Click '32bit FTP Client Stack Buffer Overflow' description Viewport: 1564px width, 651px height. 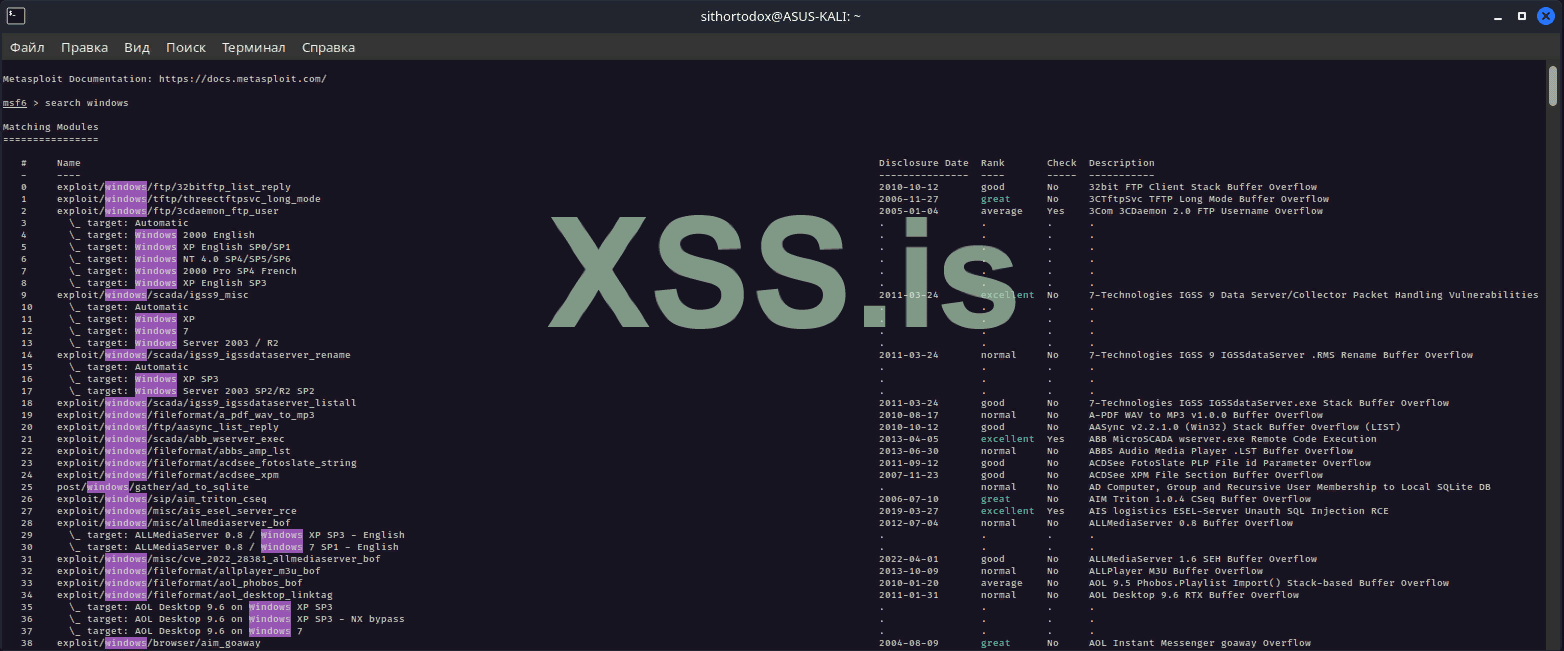(1203, 187)
